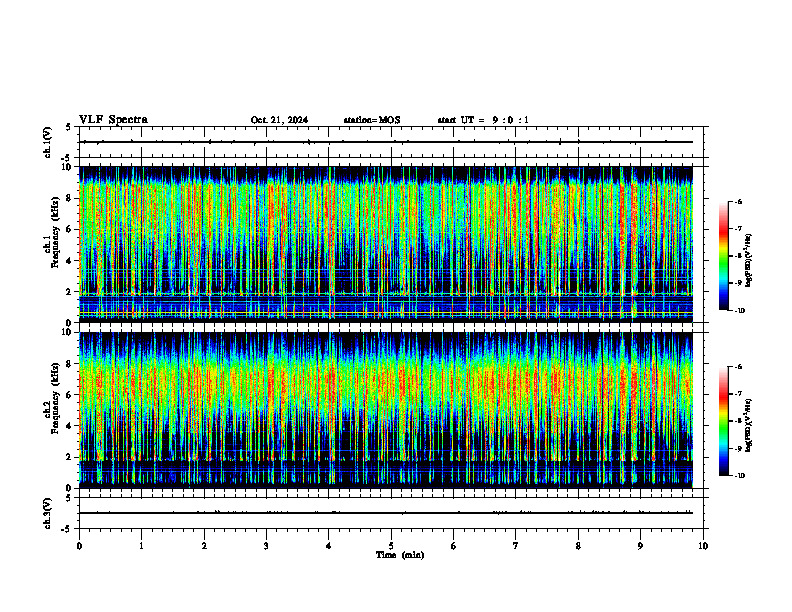
Task: Click the "Time (min)" x-axis label
Action: click(400, 555)
